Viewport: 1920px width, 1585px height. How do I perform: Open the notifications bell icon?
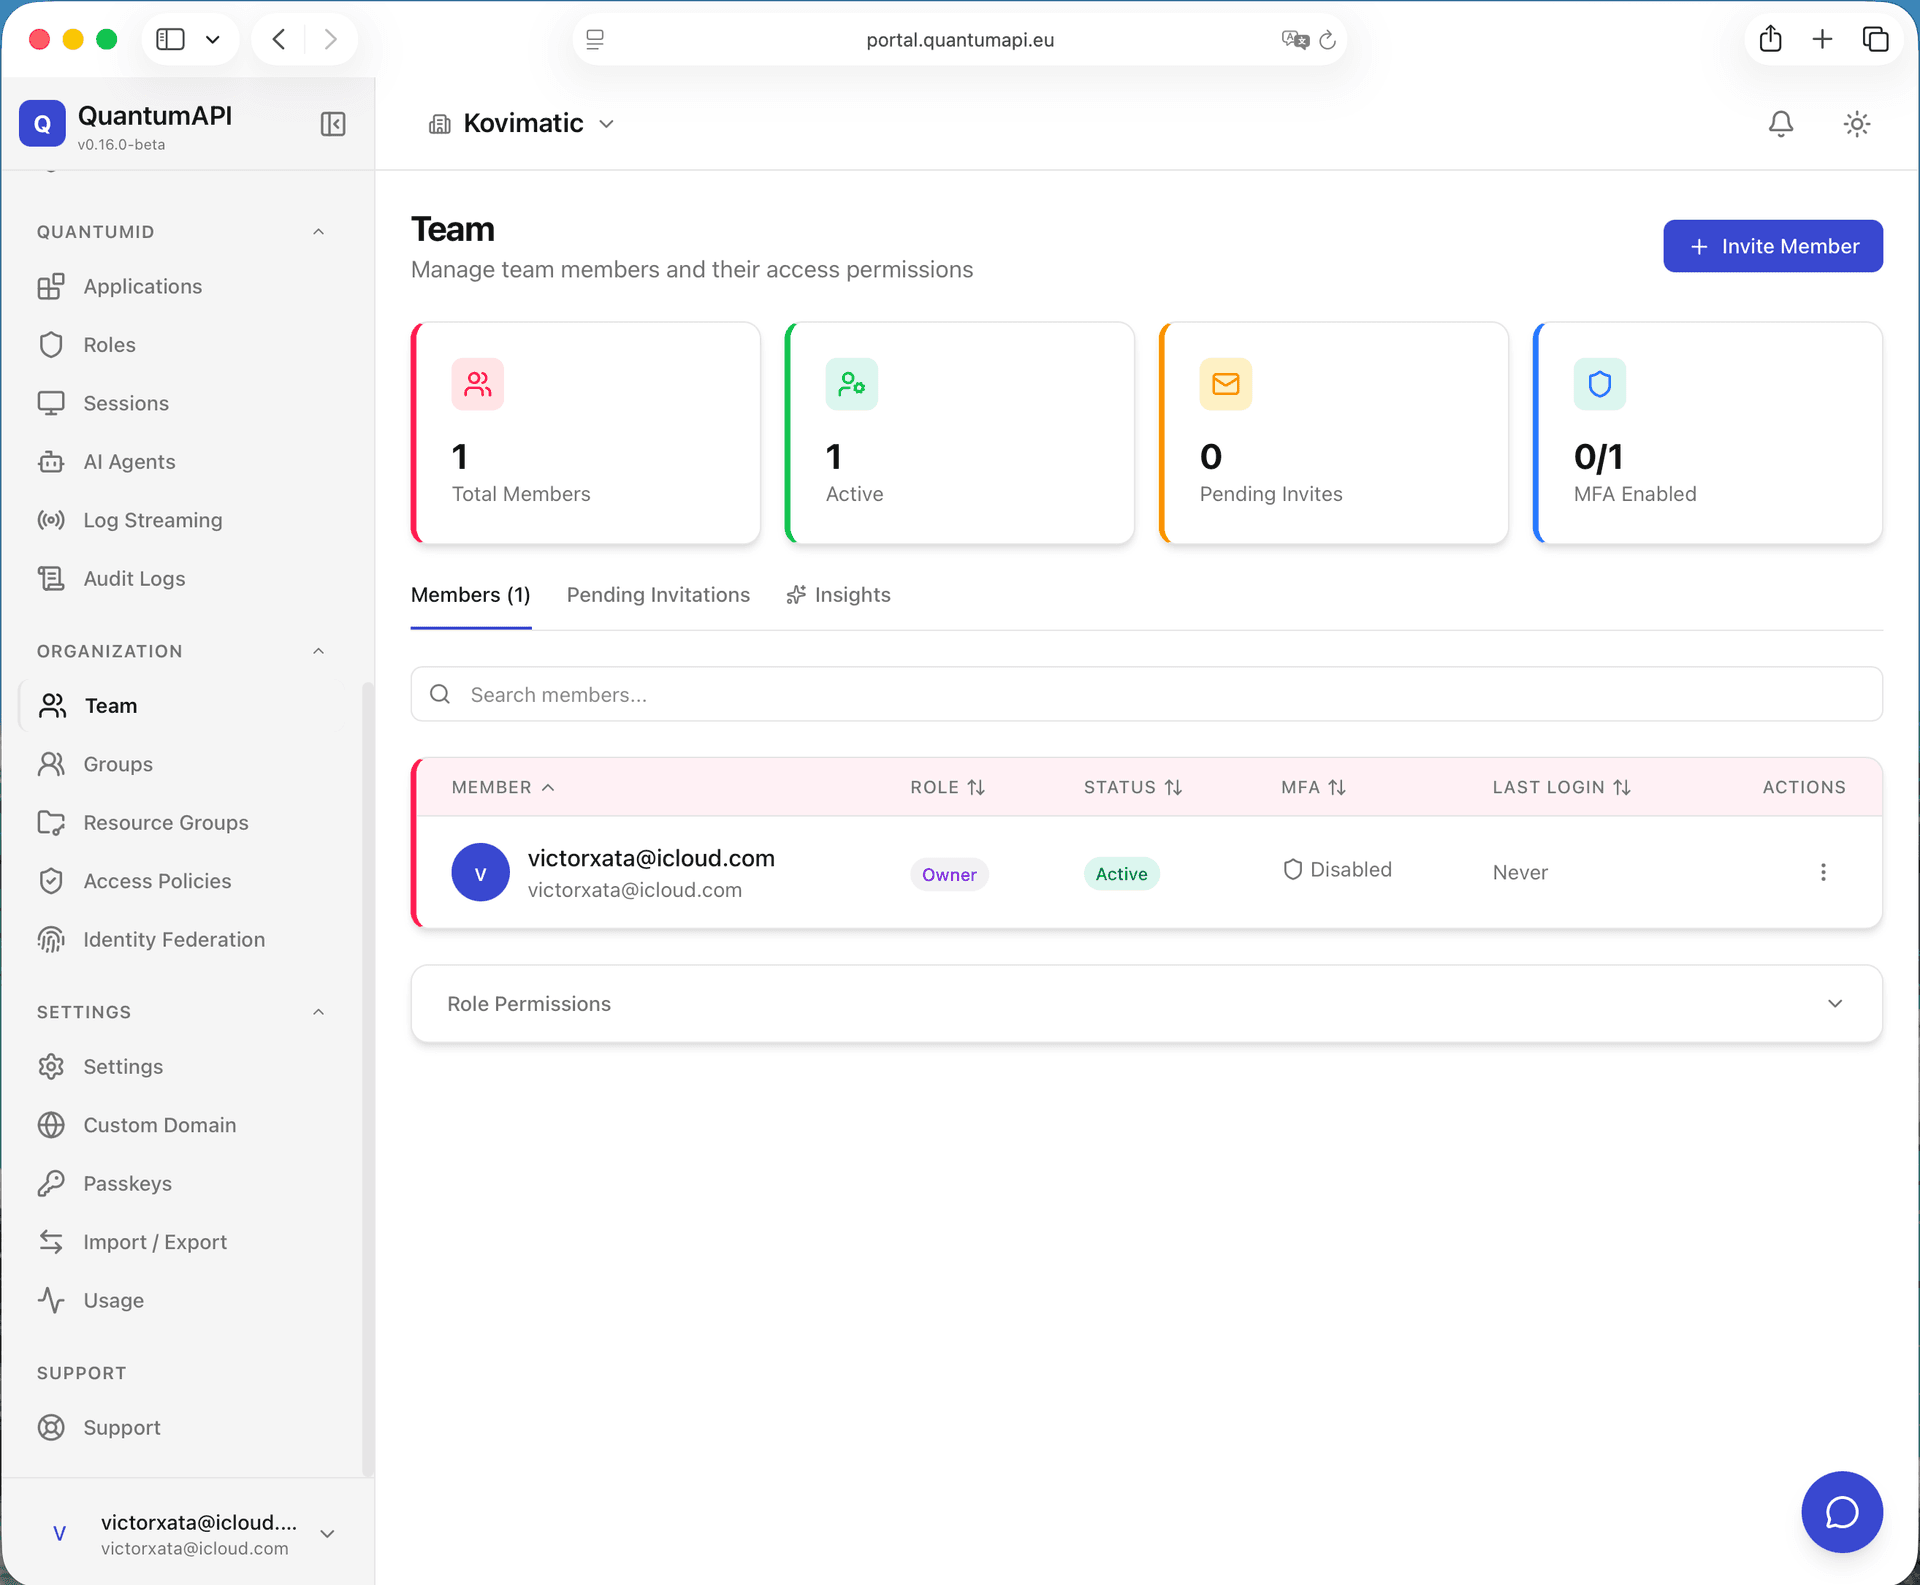tap(1780, 123)
